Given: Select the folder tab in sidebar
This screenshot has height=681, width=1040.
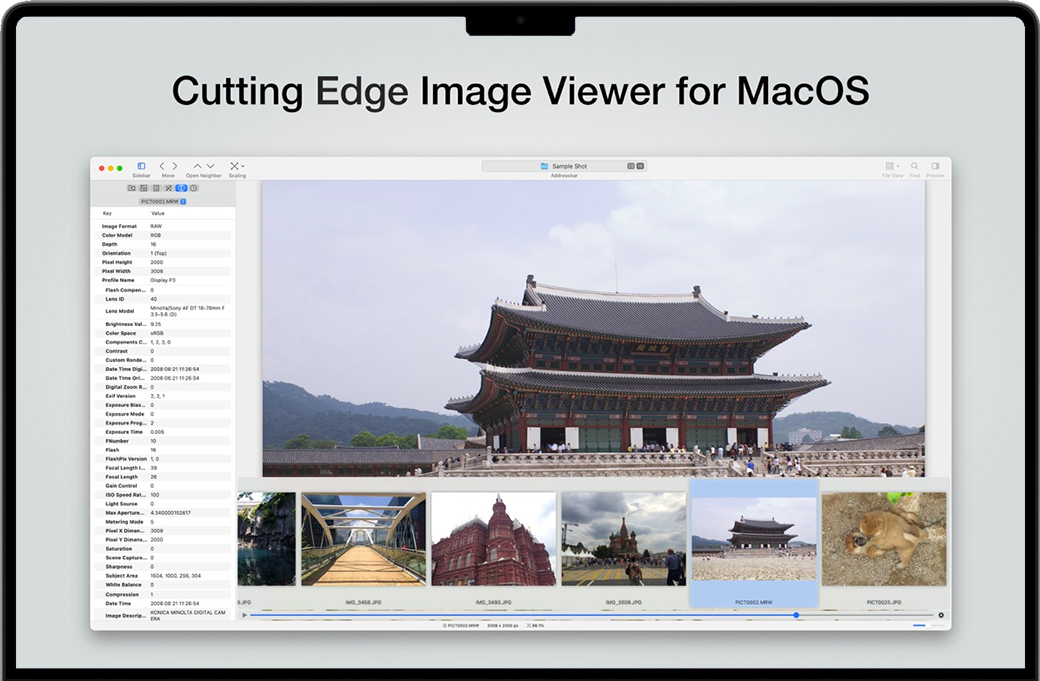Looking at the screenshot, I should 132,188.
